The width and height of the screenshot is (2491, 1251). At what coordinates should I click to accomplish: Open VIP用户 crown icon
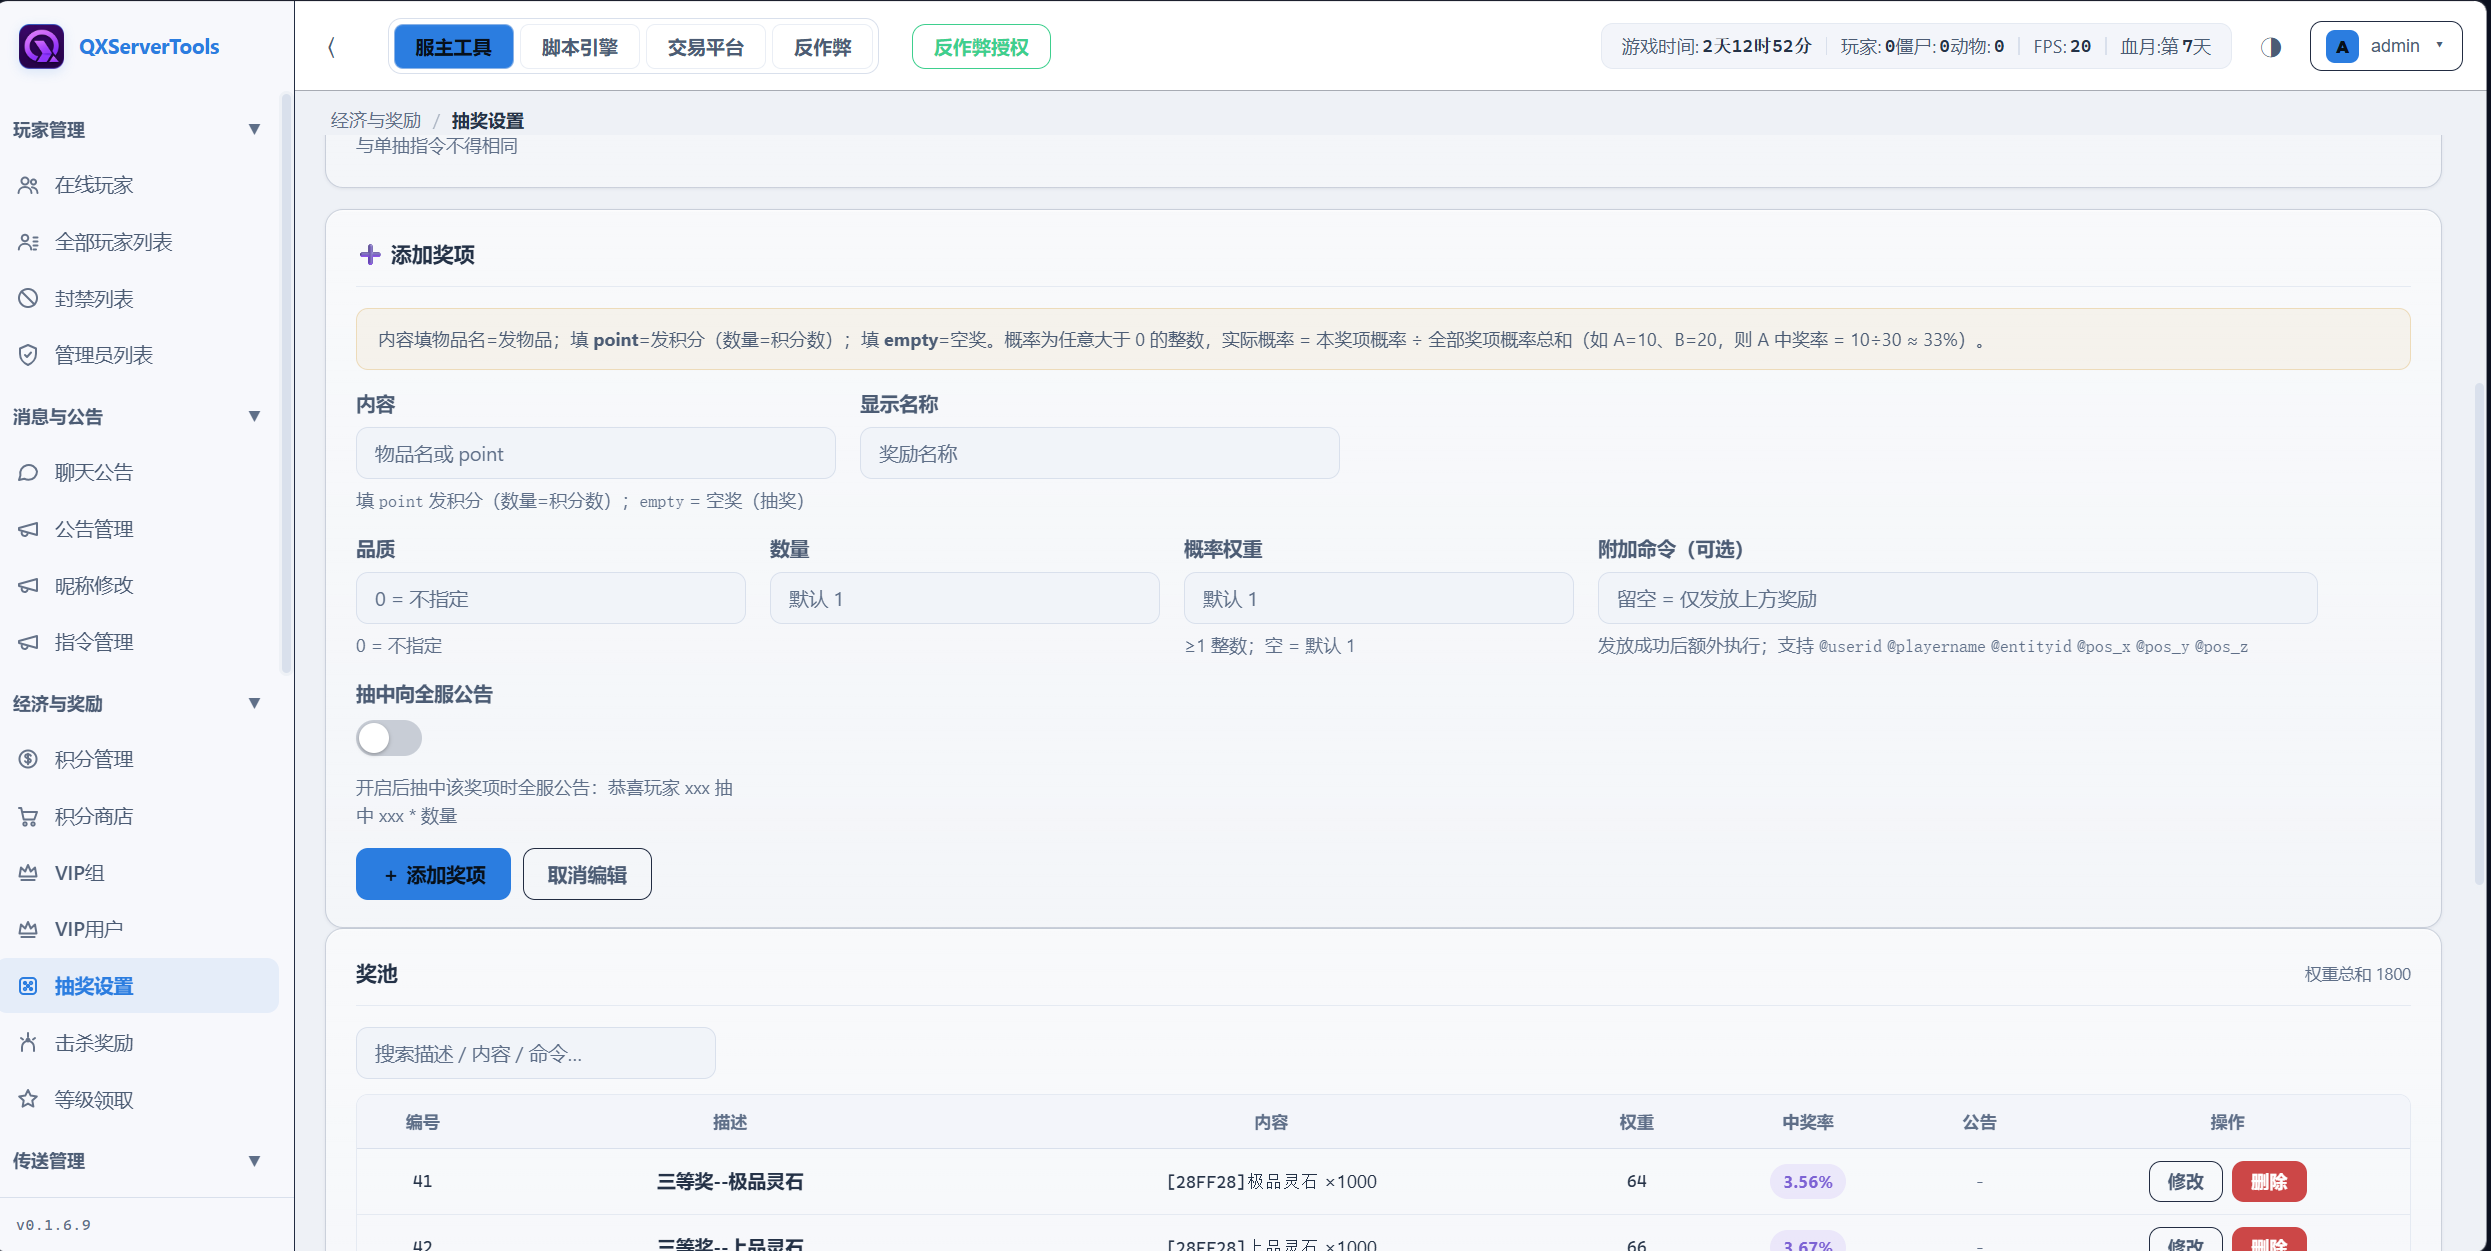(28, 929)
